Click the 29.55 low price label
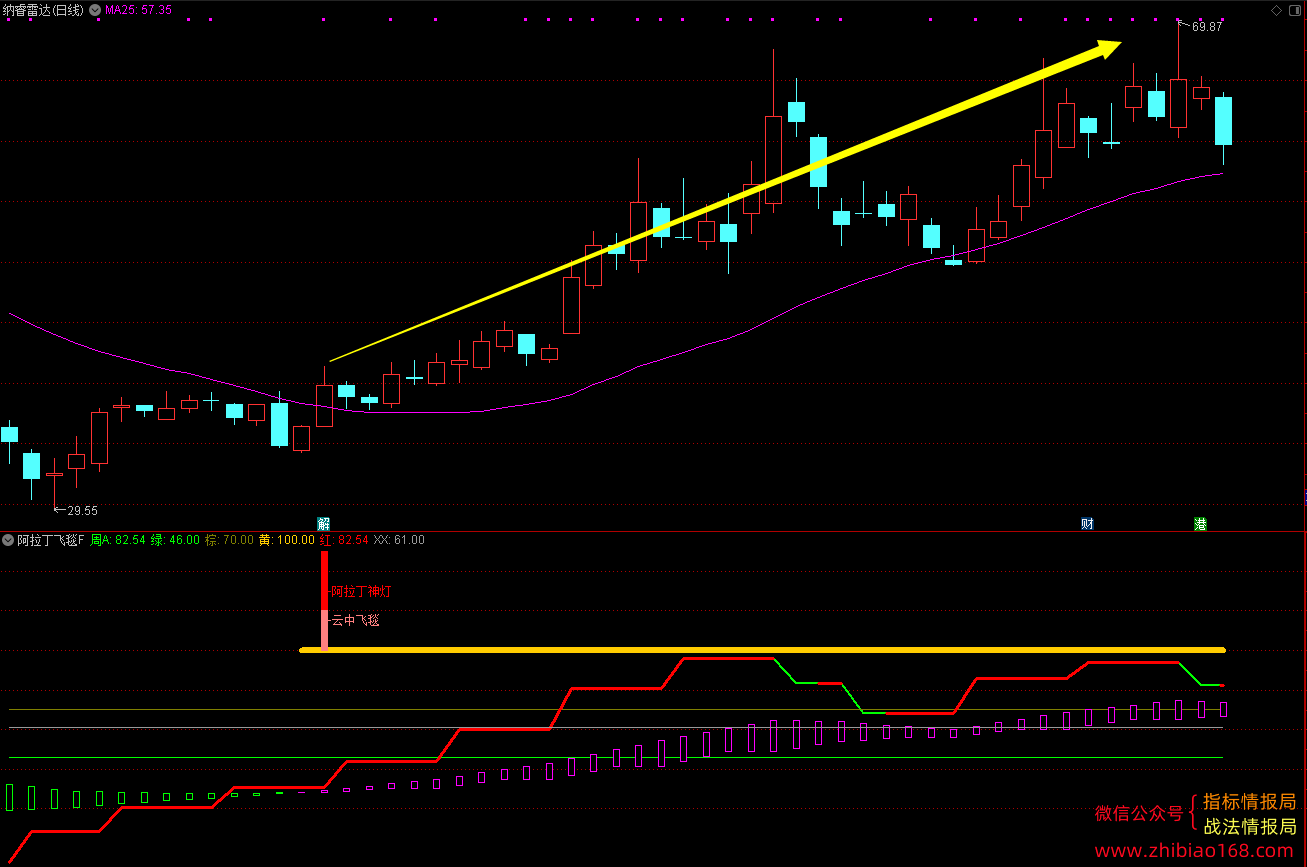The height and width of the screenshot is (867, 1307). pyautogui.click(x=83, y=510)
